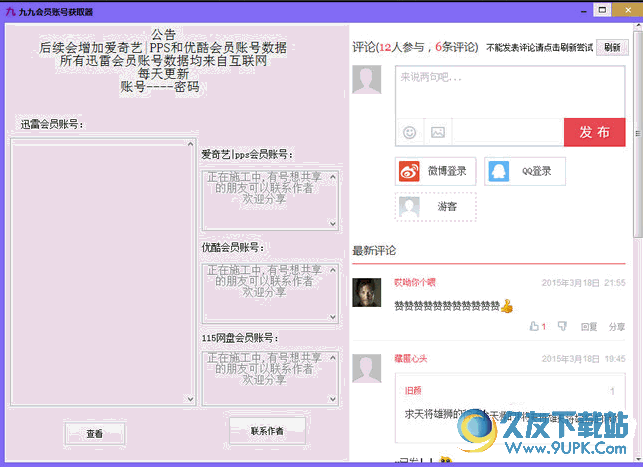Click up arrow of 115网盘 box scrollbar
The image size is (643, 467).
click(x=333, y=358)
